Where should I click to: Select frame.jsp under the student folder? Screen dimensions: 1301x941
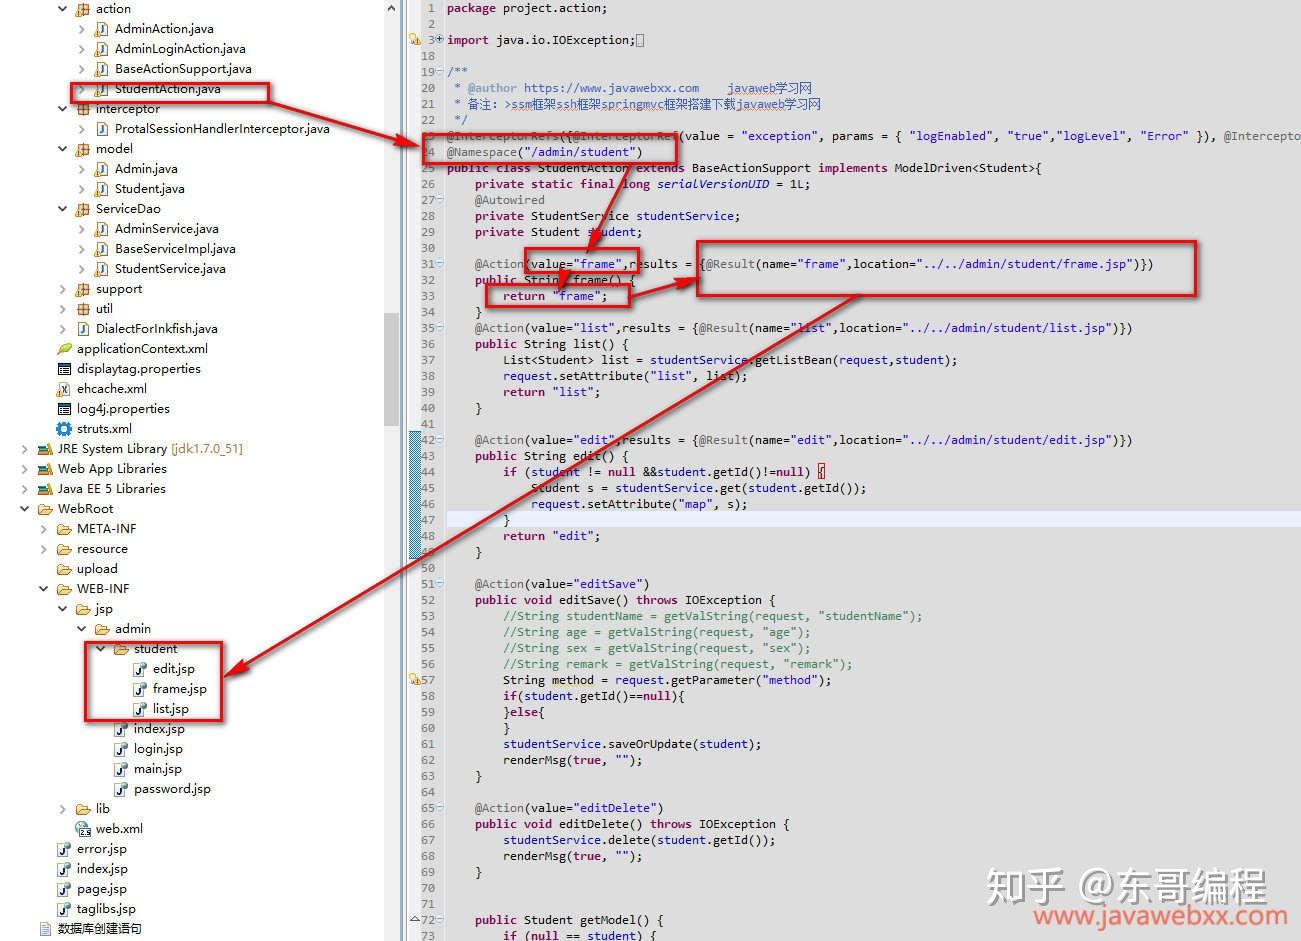(180, 689)
